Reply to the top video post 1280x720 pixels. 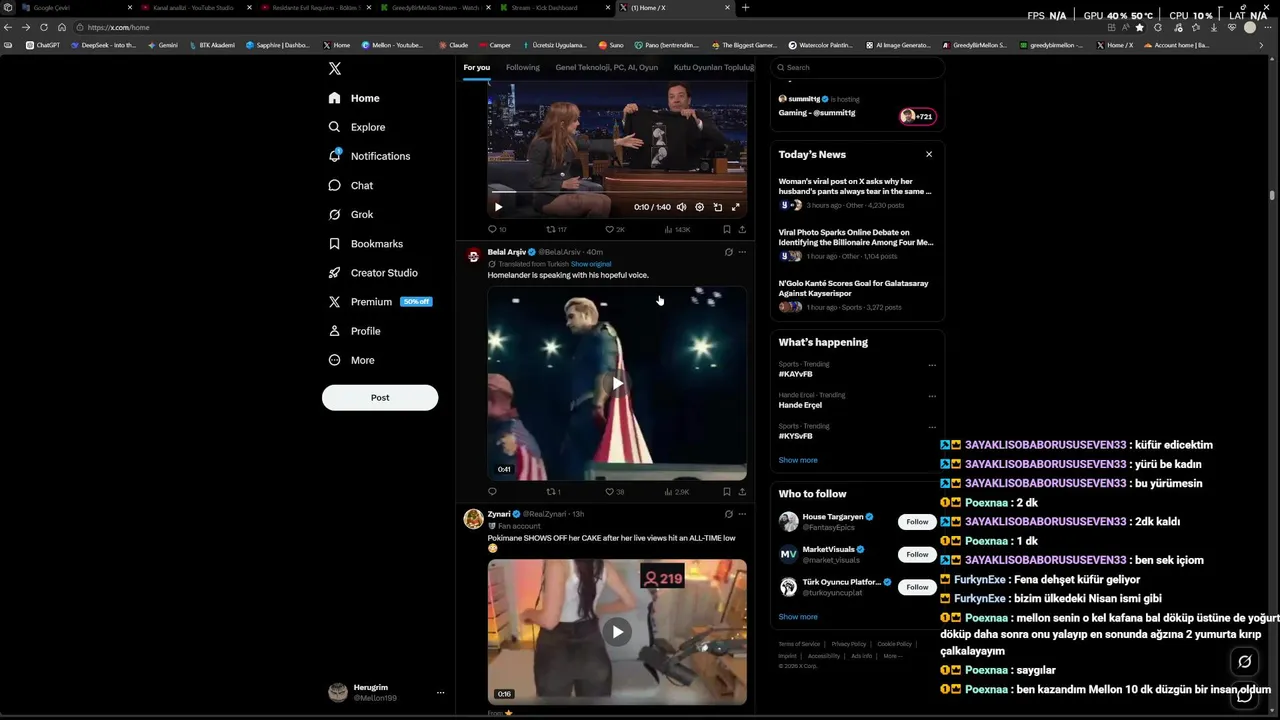496,229
